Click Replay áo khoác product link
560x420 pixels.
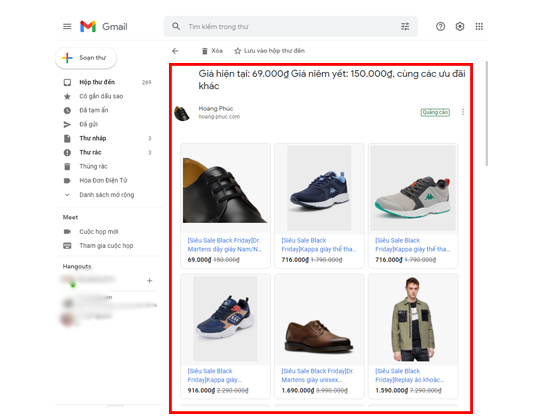(409, 376)
